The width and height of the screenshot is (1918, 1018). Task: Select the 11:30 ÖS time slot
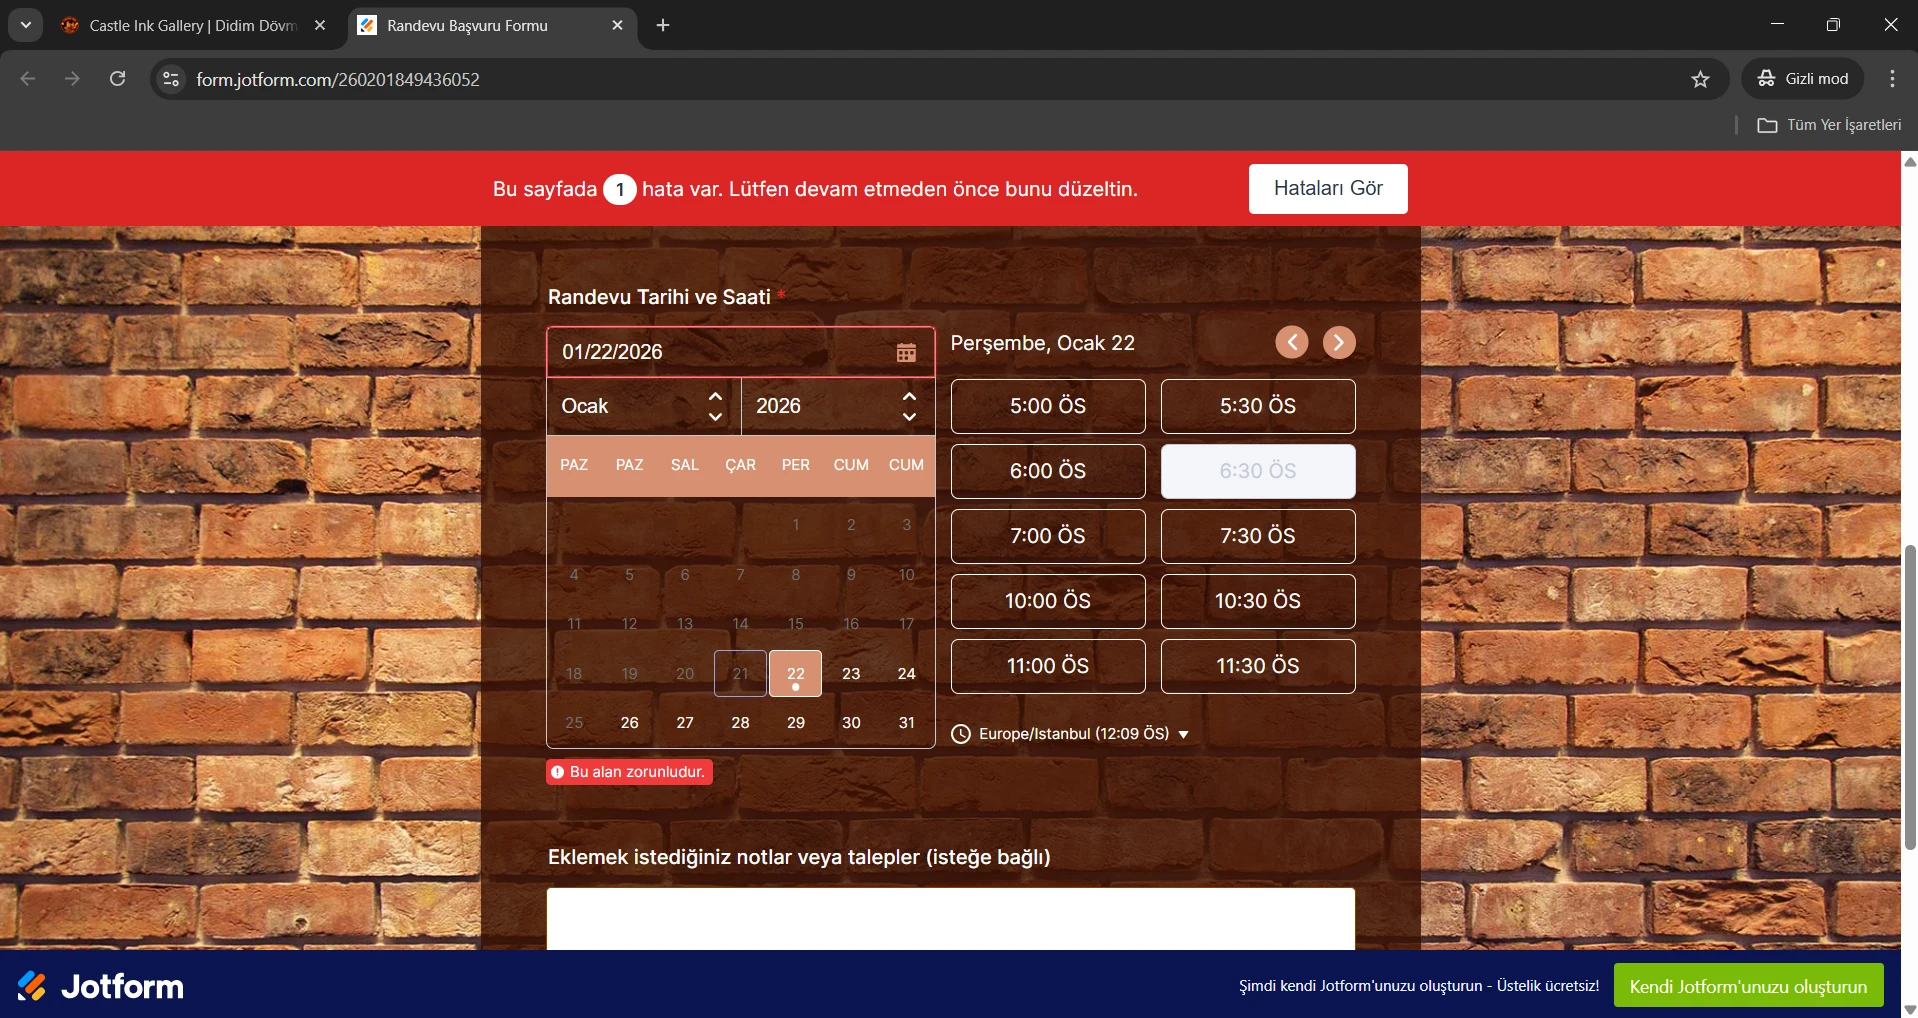point(1257,666)
